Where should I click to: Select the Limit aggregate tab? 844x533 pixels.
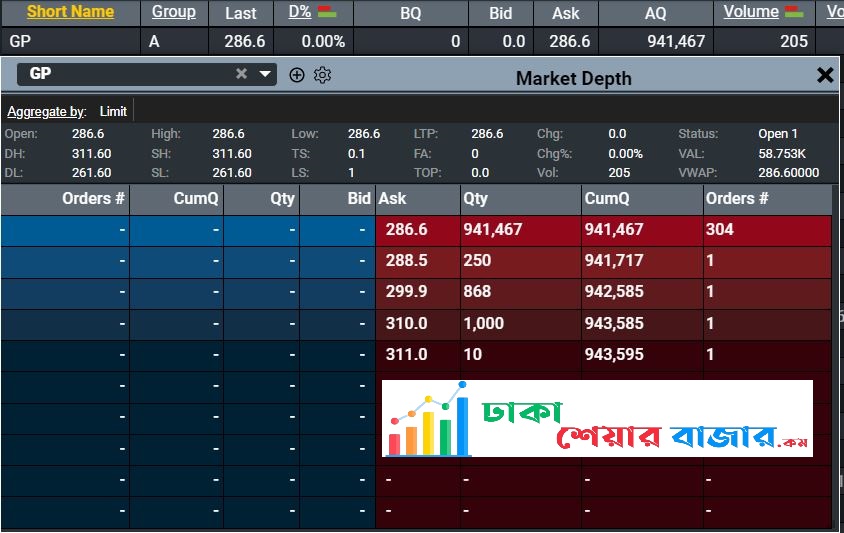(x=113, y=111)
